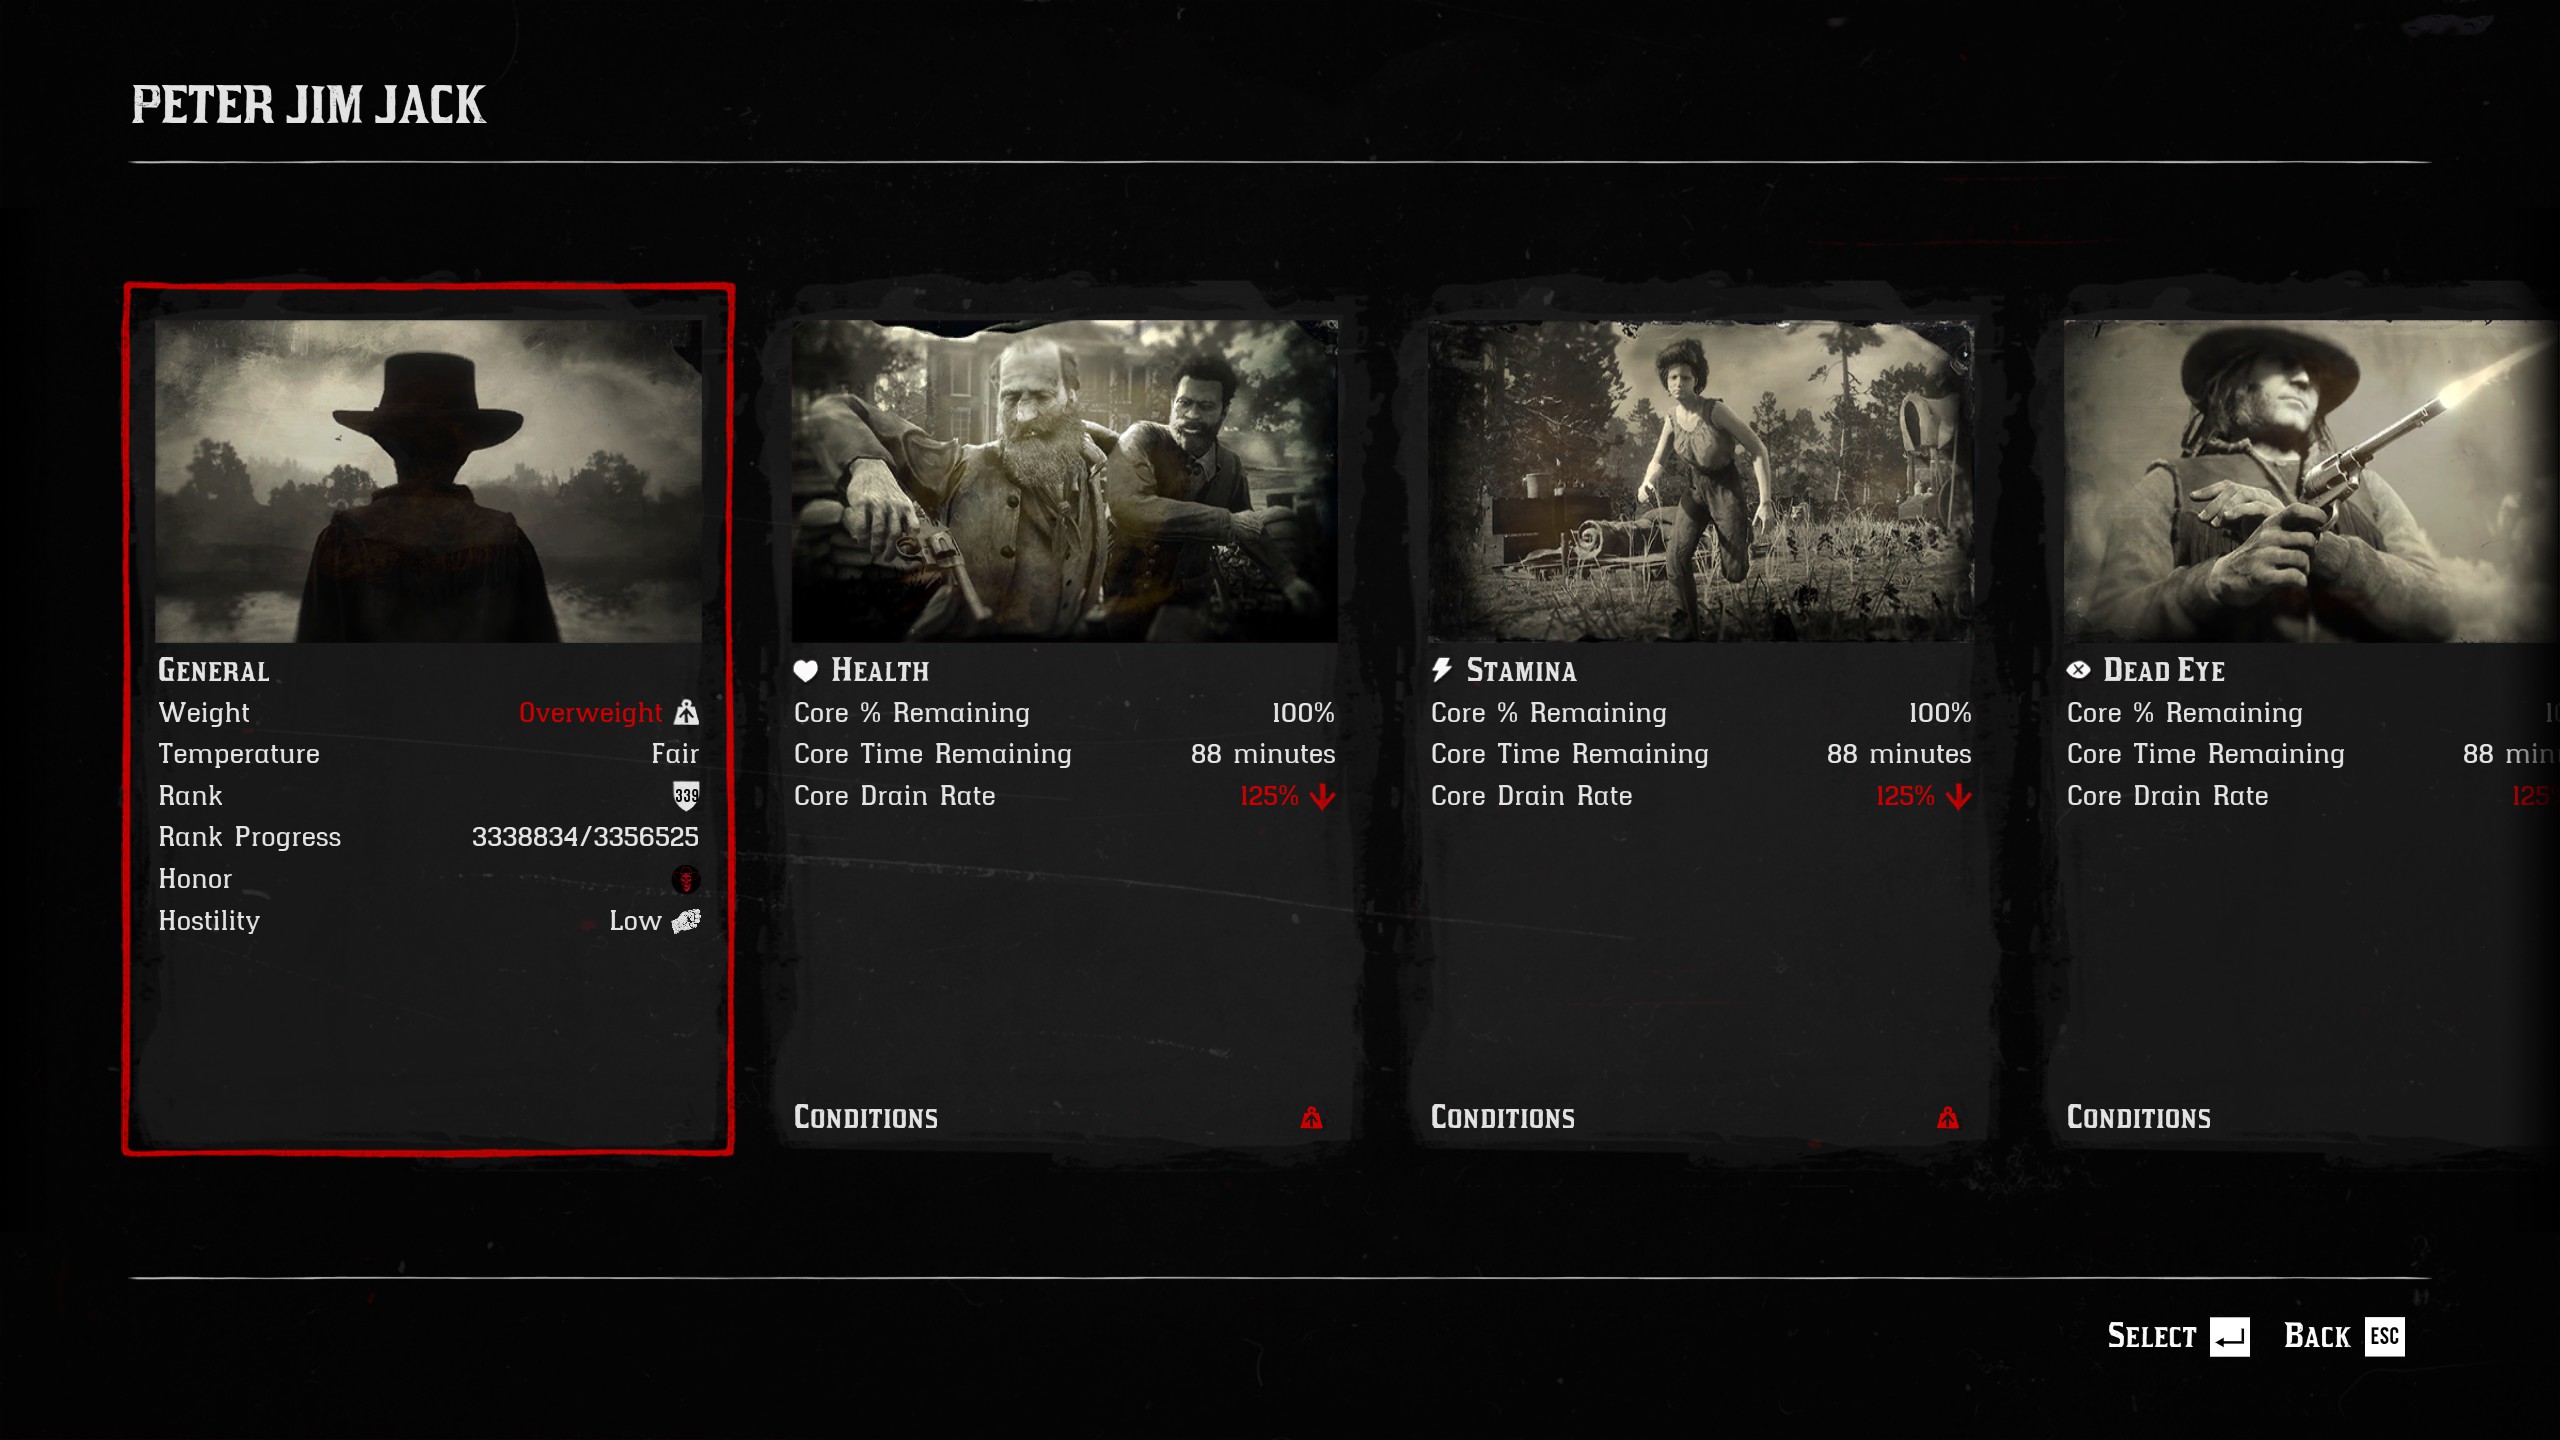This screenshot has height=1440, width=2560.
Task: Click the Rank Progress value 3338834/3356525
Action: coord(585,837)
